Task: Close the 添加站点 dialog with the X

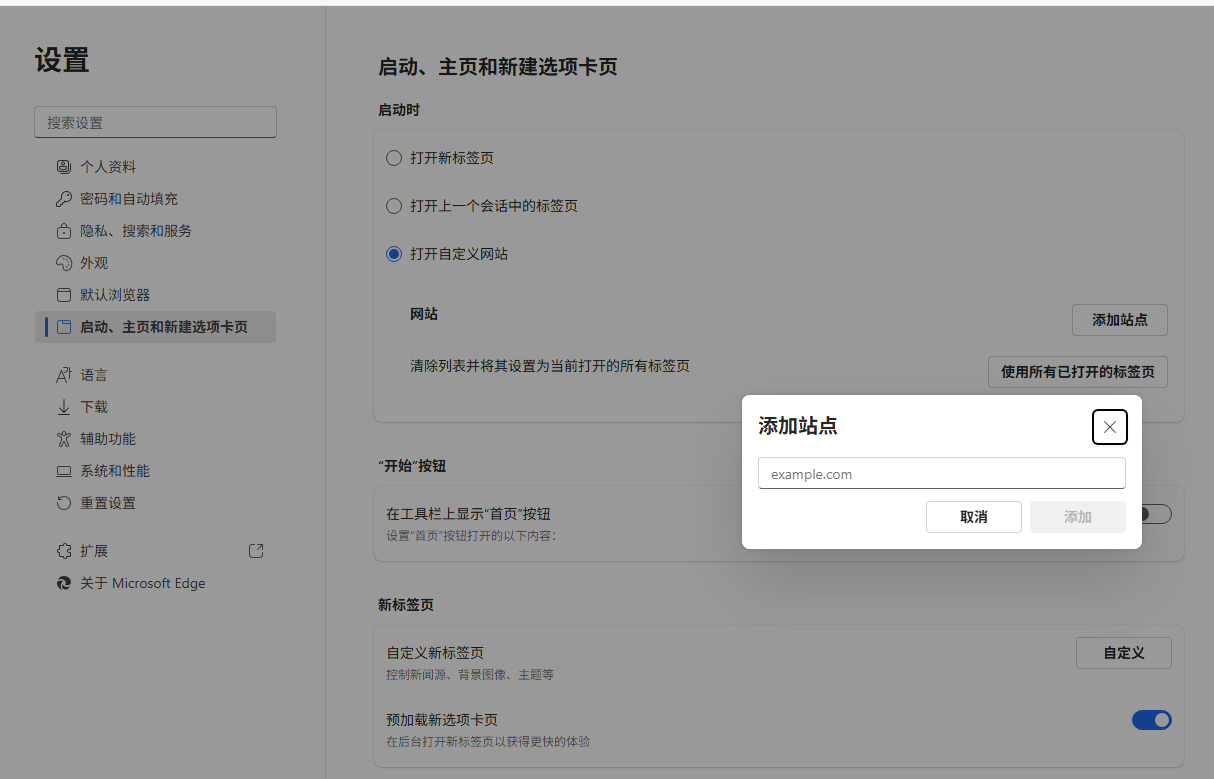Action: pyautogui.click(x=1110, y=427)
